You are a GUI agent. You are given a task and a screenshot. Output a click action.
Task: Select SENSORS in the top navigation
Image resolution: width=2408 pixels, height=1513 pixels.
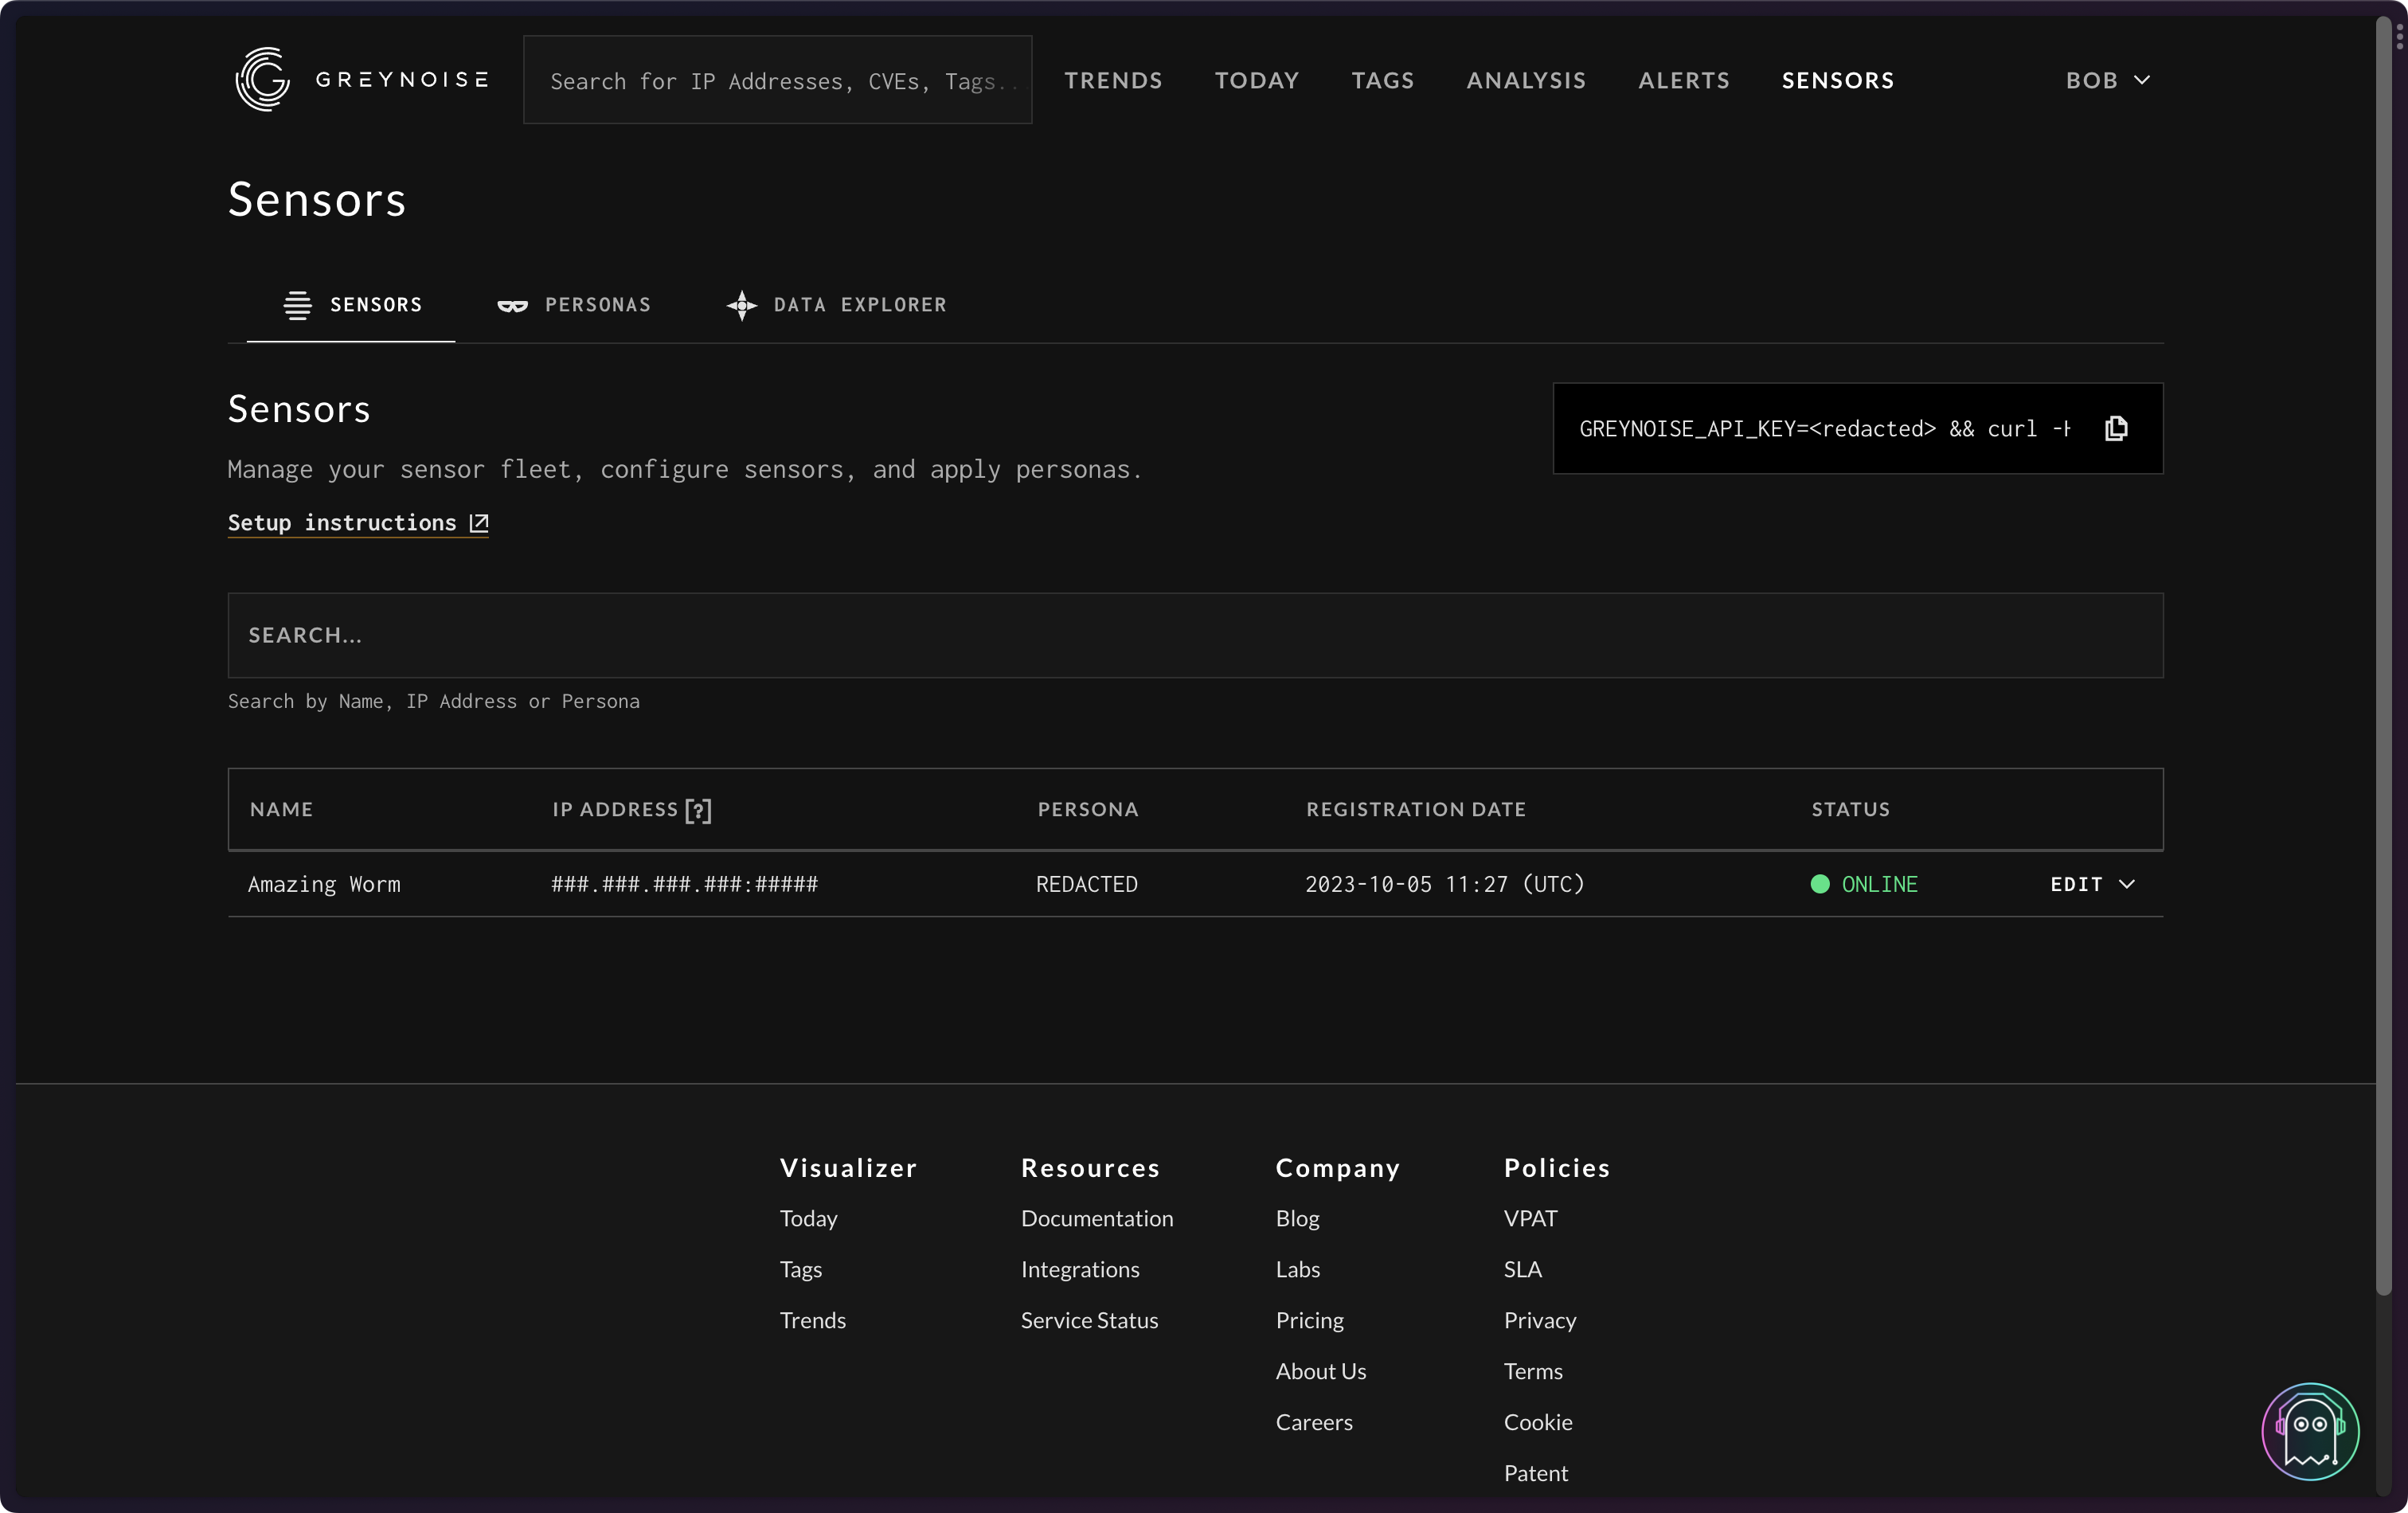coord(1837,80)
